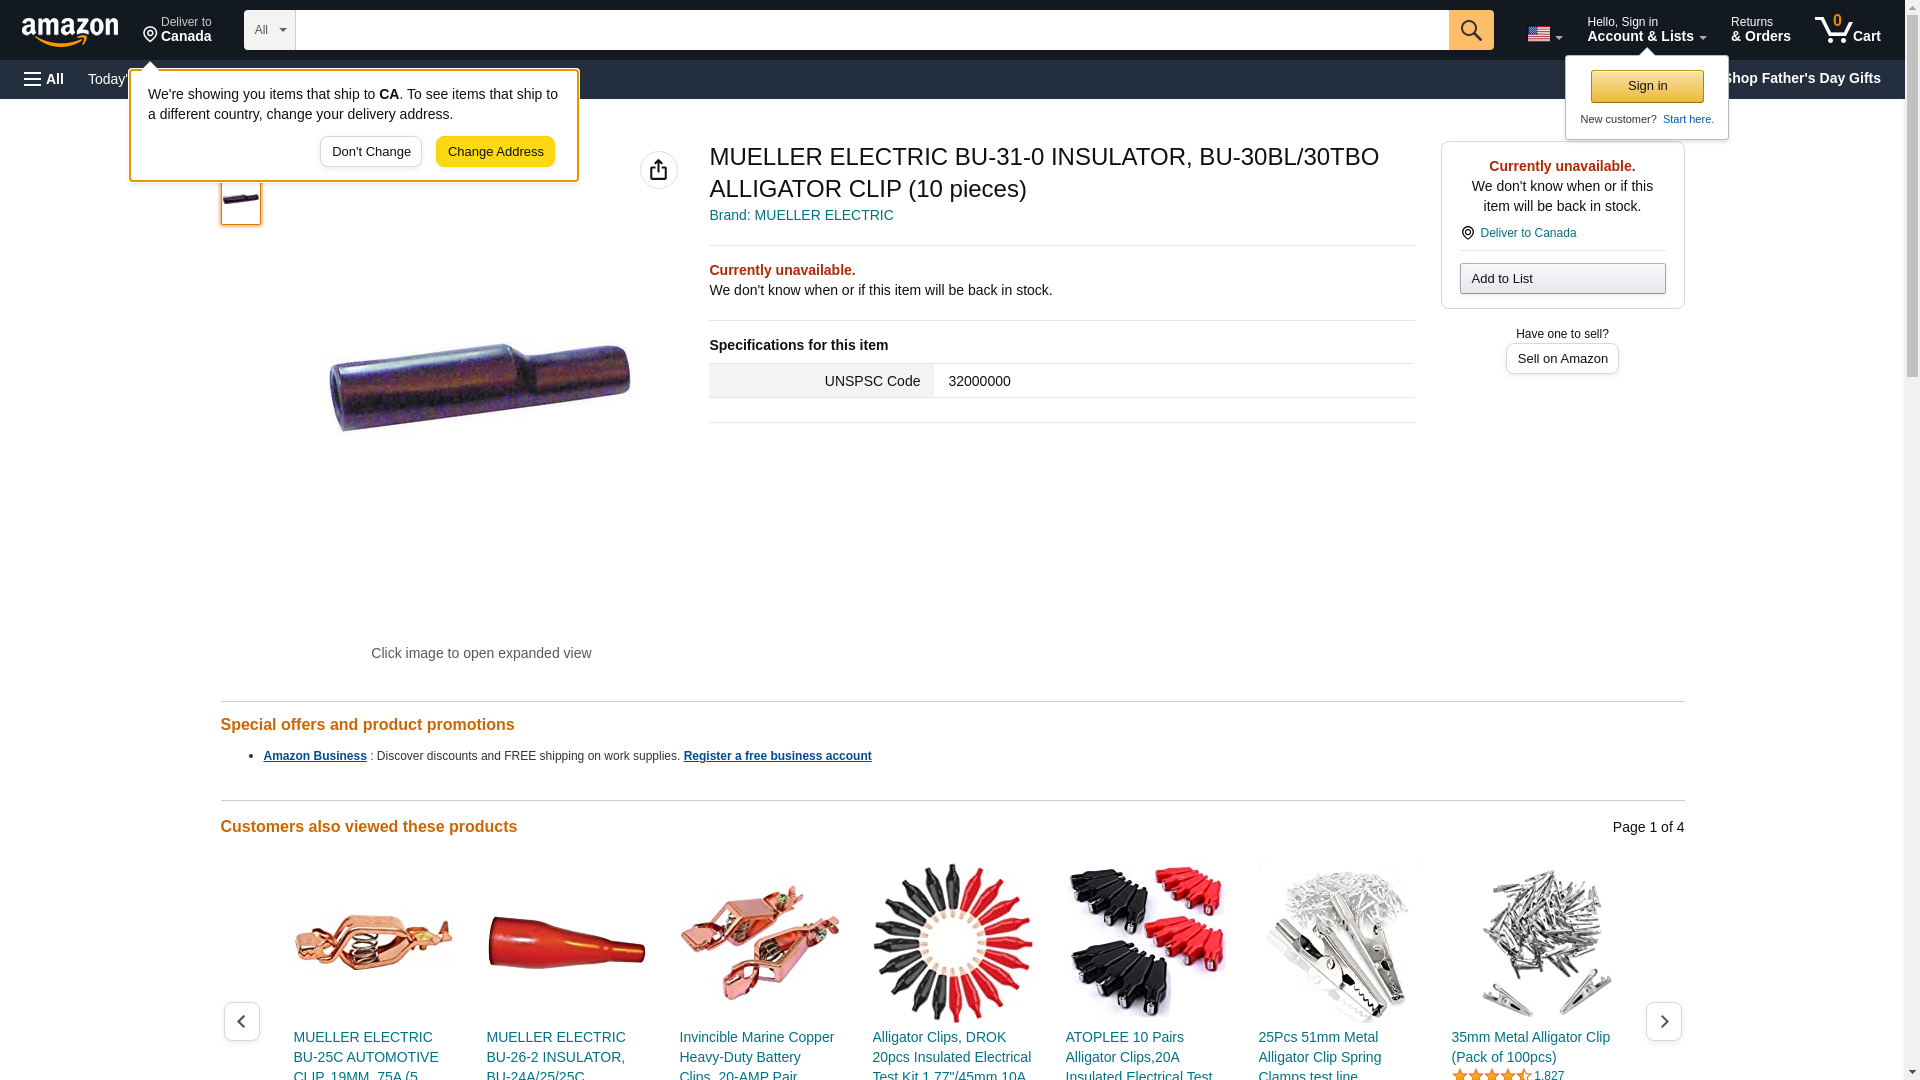This screenshot has width=1920, height=1080.
Task: Open Returns & Orders
Action: [x=1760, y=30]
